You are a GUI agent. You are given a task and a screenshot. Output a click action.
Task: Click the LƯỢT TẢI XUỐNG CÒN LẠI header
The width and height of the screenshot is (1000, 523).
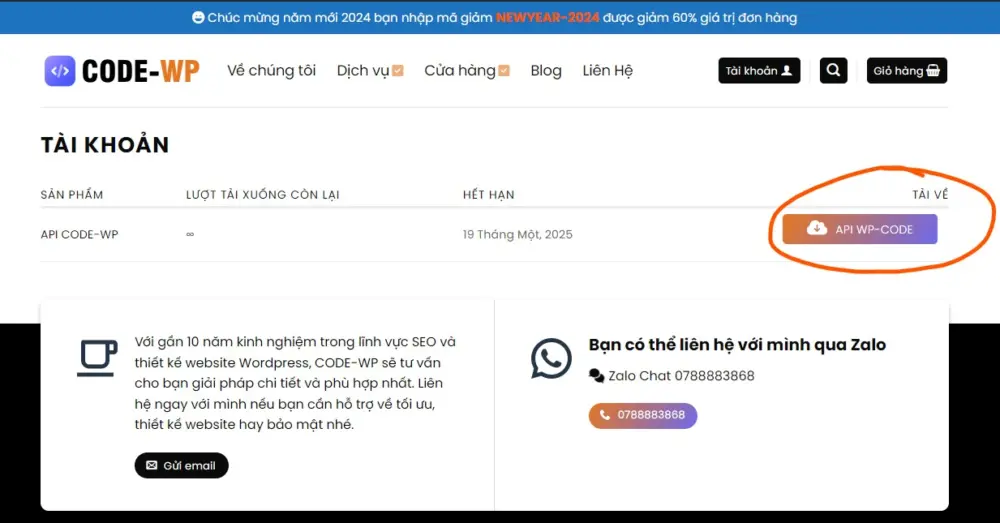[x=263, y=195]
